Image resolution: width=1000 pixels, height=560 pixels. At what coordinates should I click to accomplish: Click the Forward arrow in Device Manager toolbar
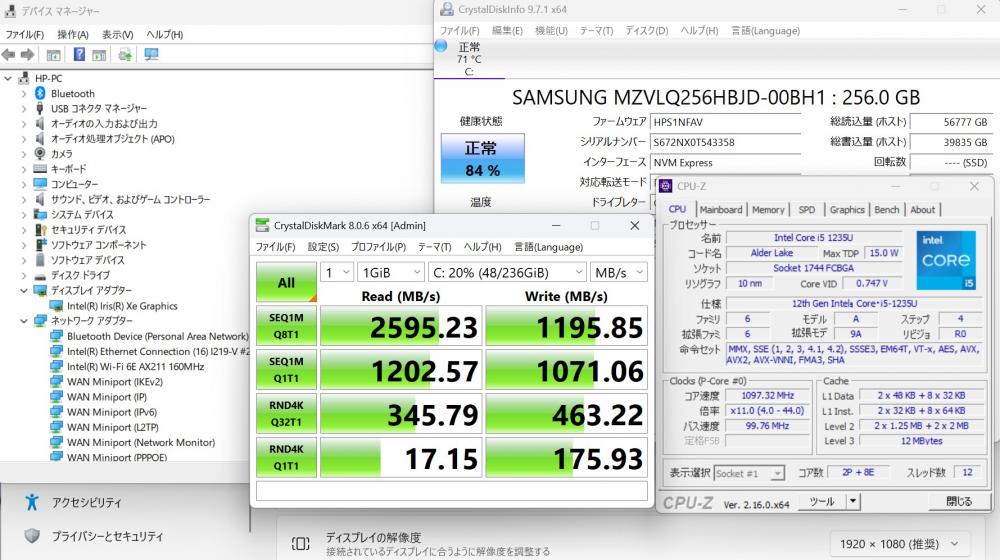[27, 55]
